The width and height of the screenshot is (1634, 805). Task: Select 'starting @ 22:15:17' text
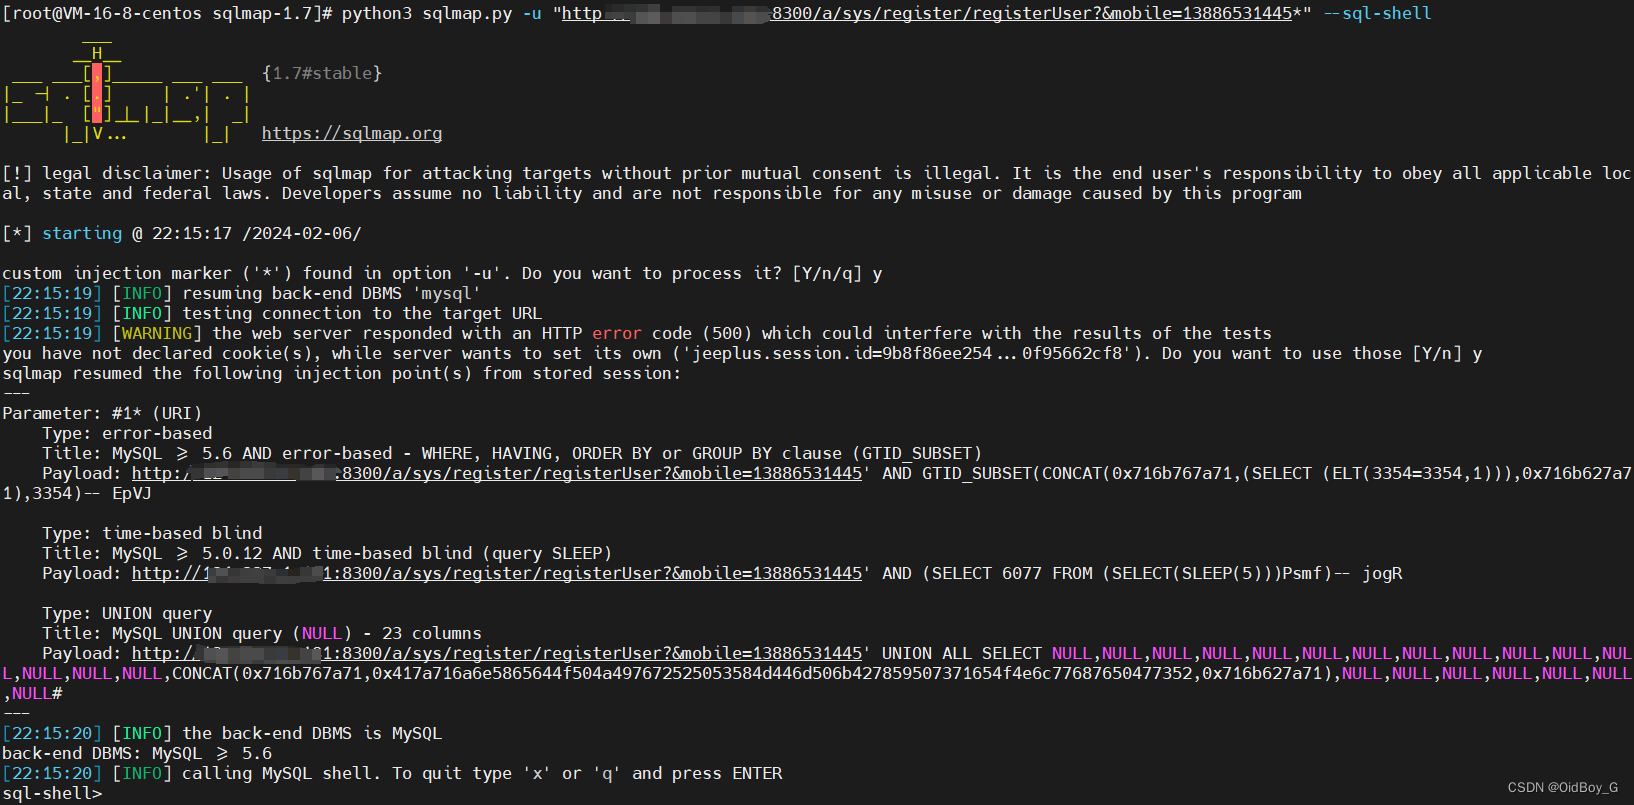pyautogui.click(x=137, y=233)
